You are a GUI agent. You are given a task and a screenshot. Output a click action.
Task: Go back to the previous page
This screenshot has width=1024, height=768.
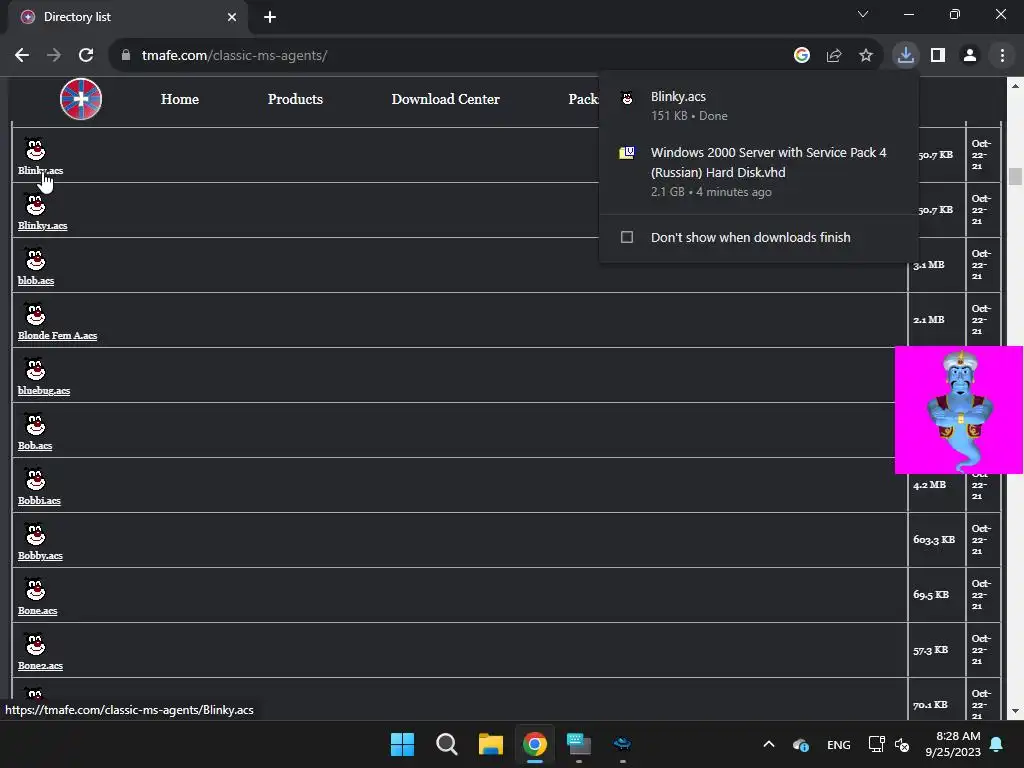tap(22, 56)
